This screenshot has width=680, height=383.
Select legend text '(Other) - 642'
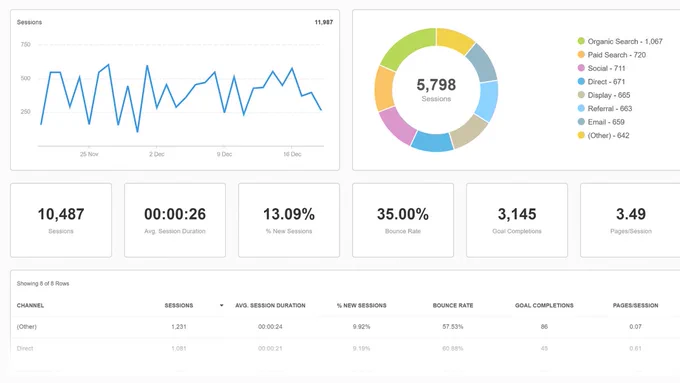608,135
